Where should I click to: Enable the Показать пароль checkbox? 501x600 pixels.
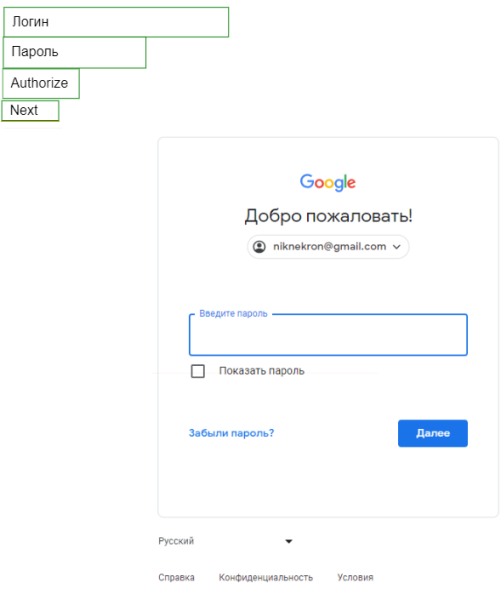coord(198,371)
